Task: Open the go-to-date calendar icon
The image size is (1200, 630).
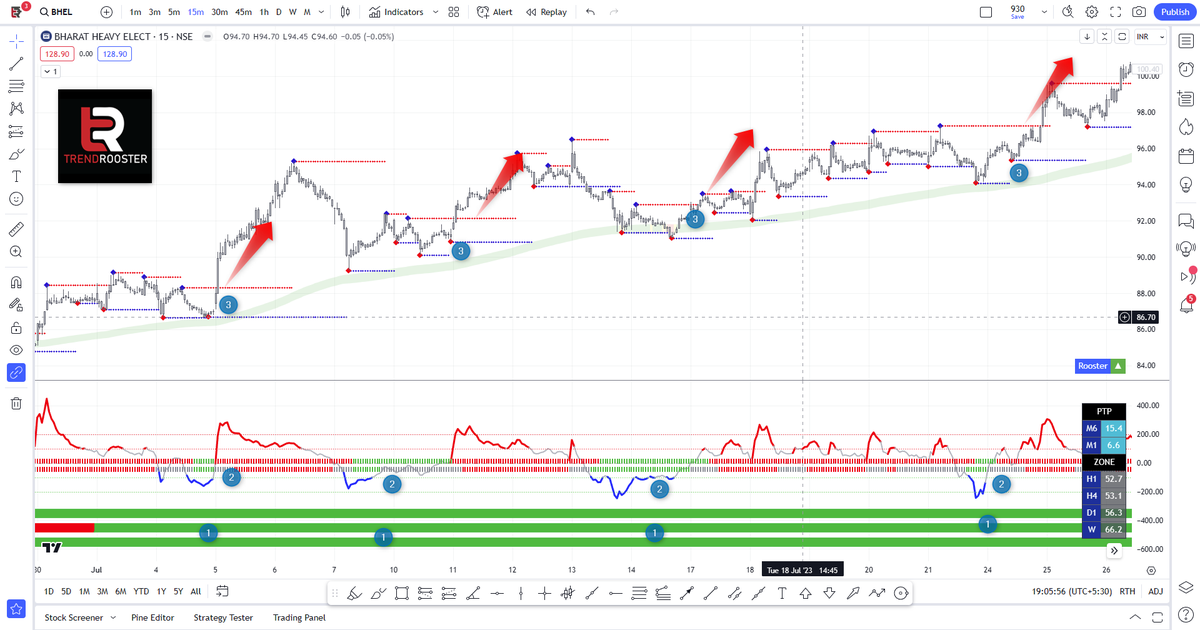Action: (x=222, y=591)
